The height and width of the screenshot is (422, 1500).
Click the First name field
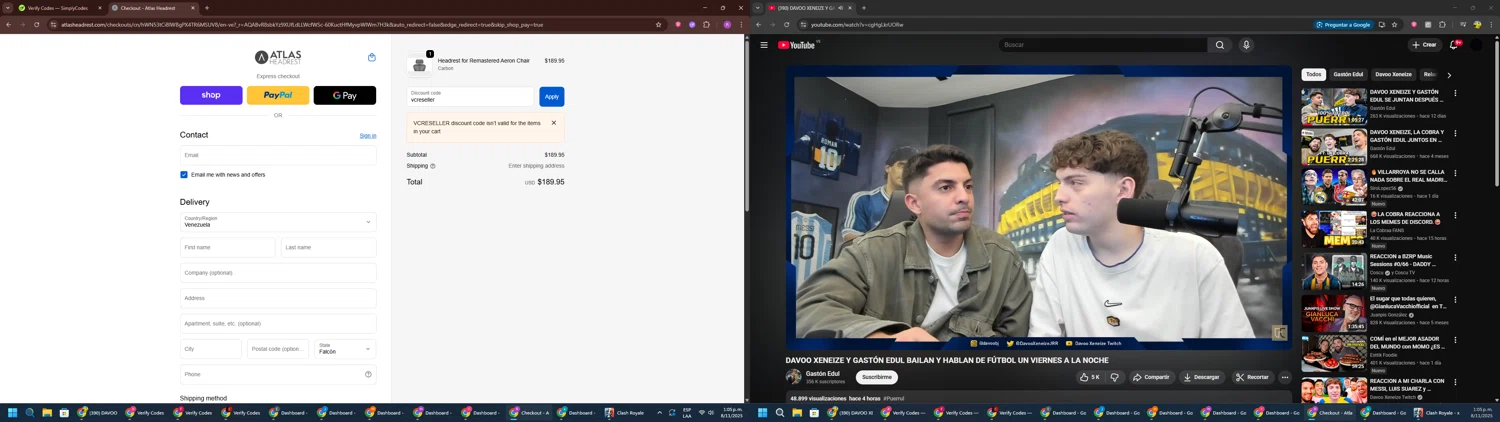coord(228,247)
